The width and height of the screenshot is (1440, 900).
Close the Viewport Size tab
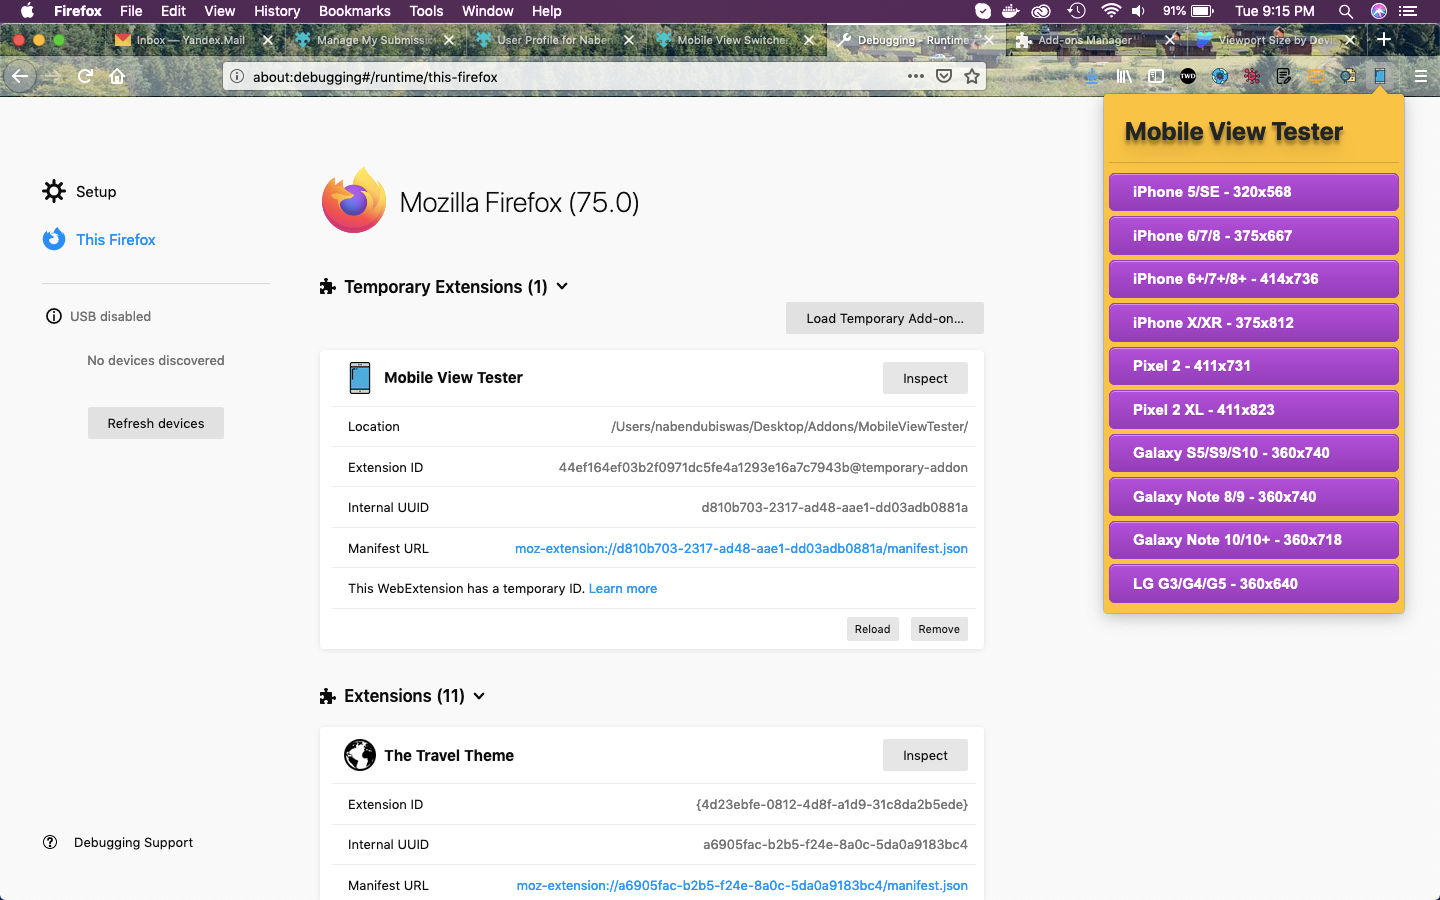[x=1350, y=40]
